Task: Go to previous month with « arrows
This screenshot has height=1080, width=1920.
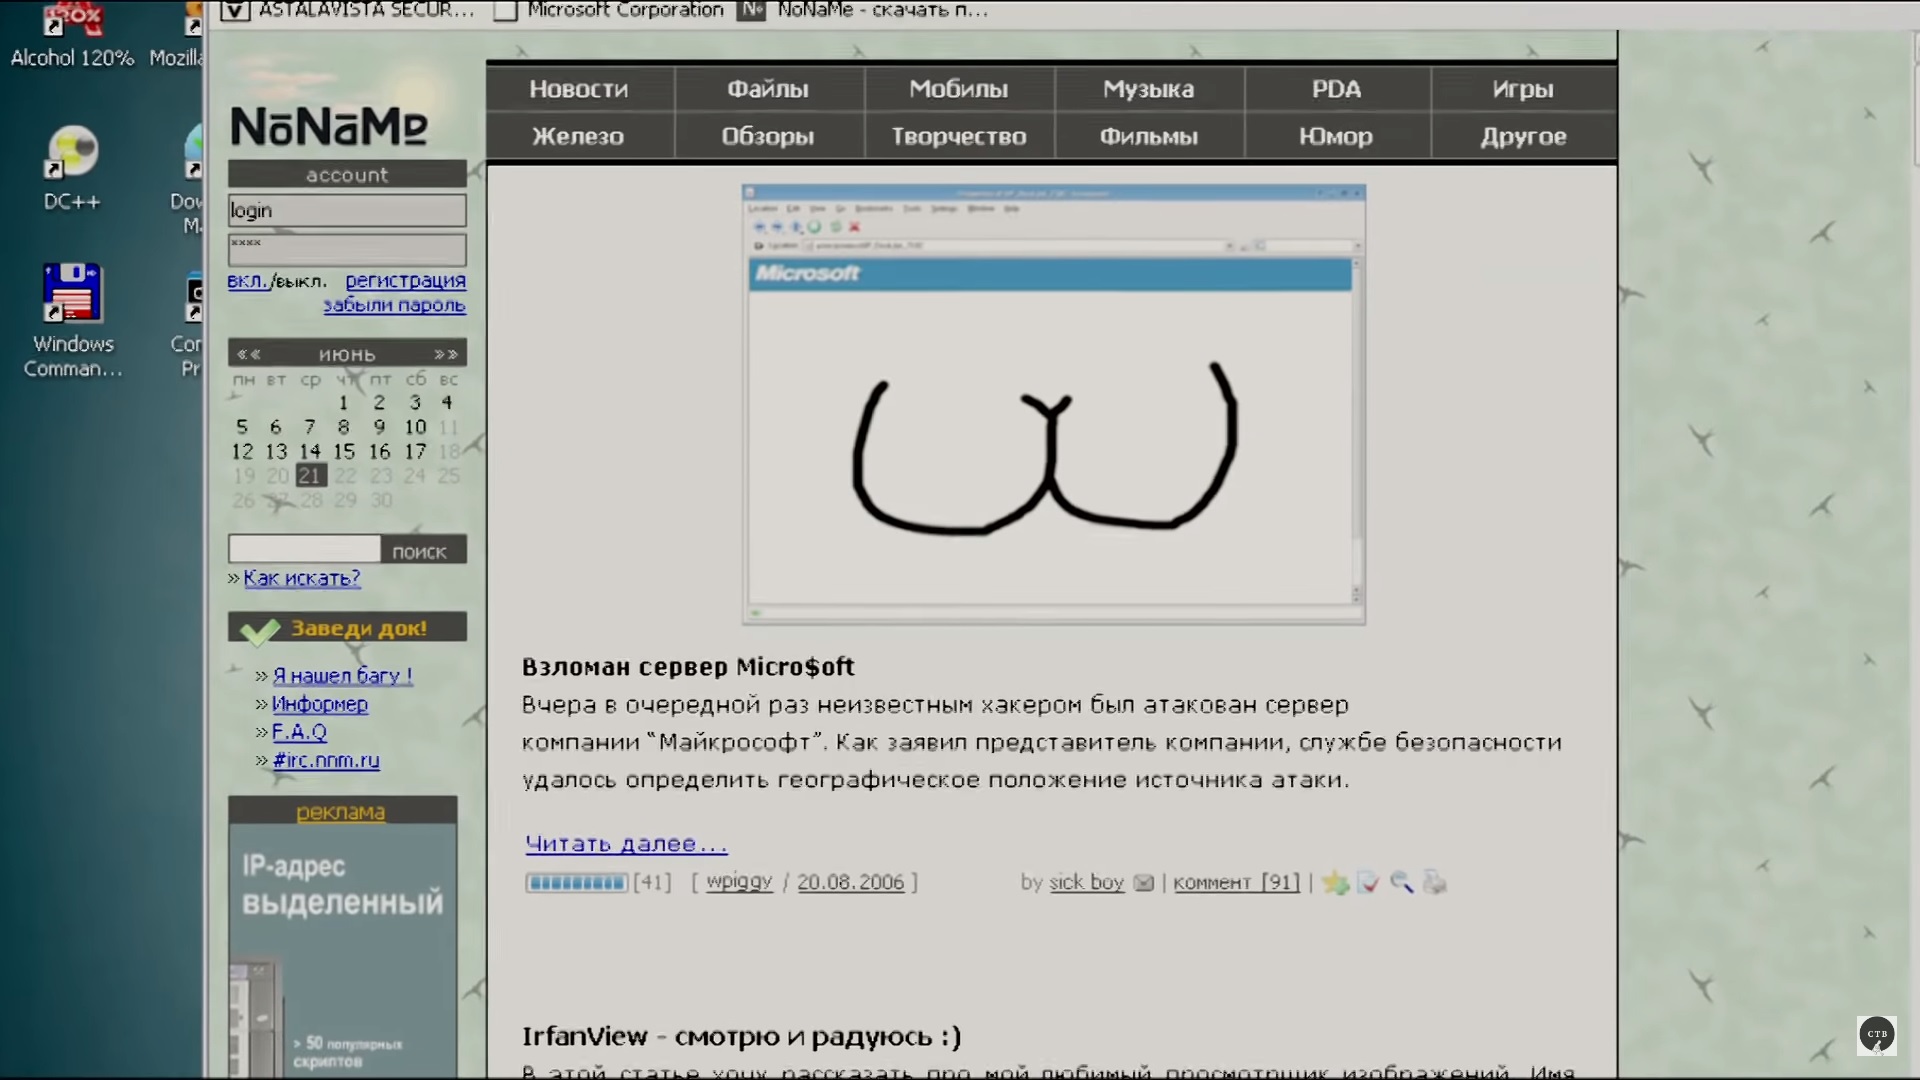Action: point(249,354)
